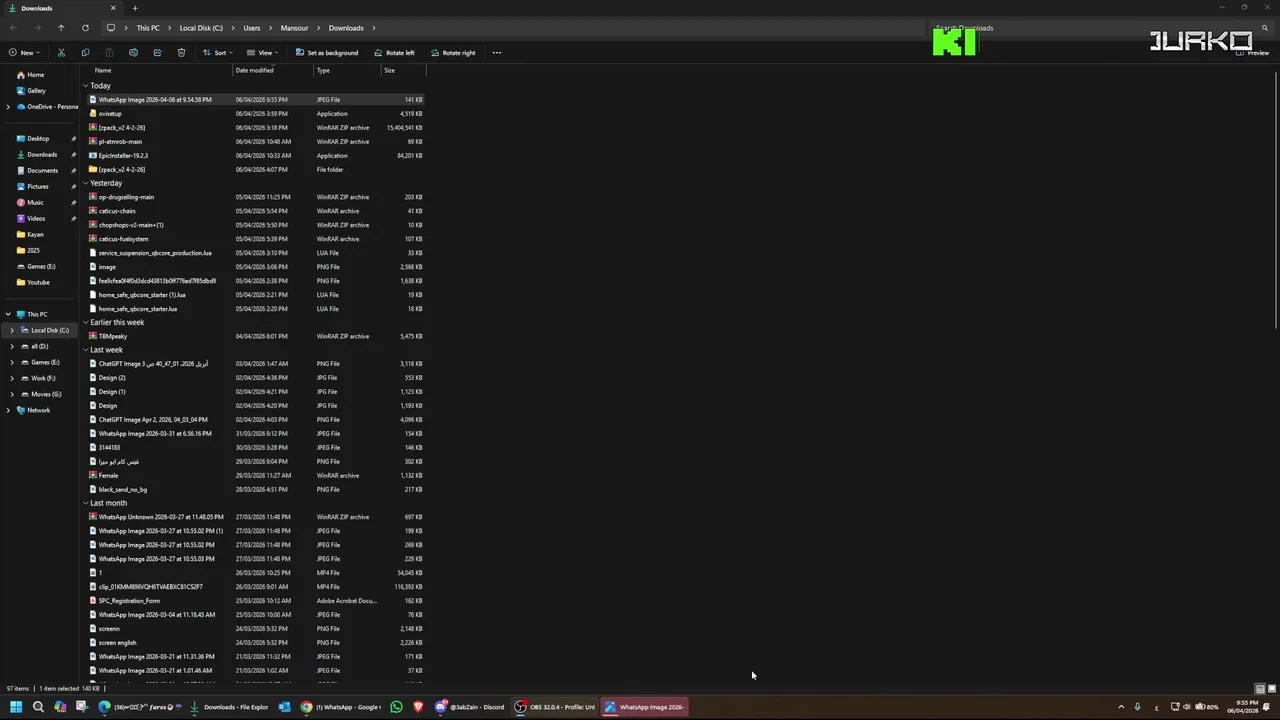Collapse the Yesterday file group
This screenshot has width=1280, height=720.
point(85,183)
